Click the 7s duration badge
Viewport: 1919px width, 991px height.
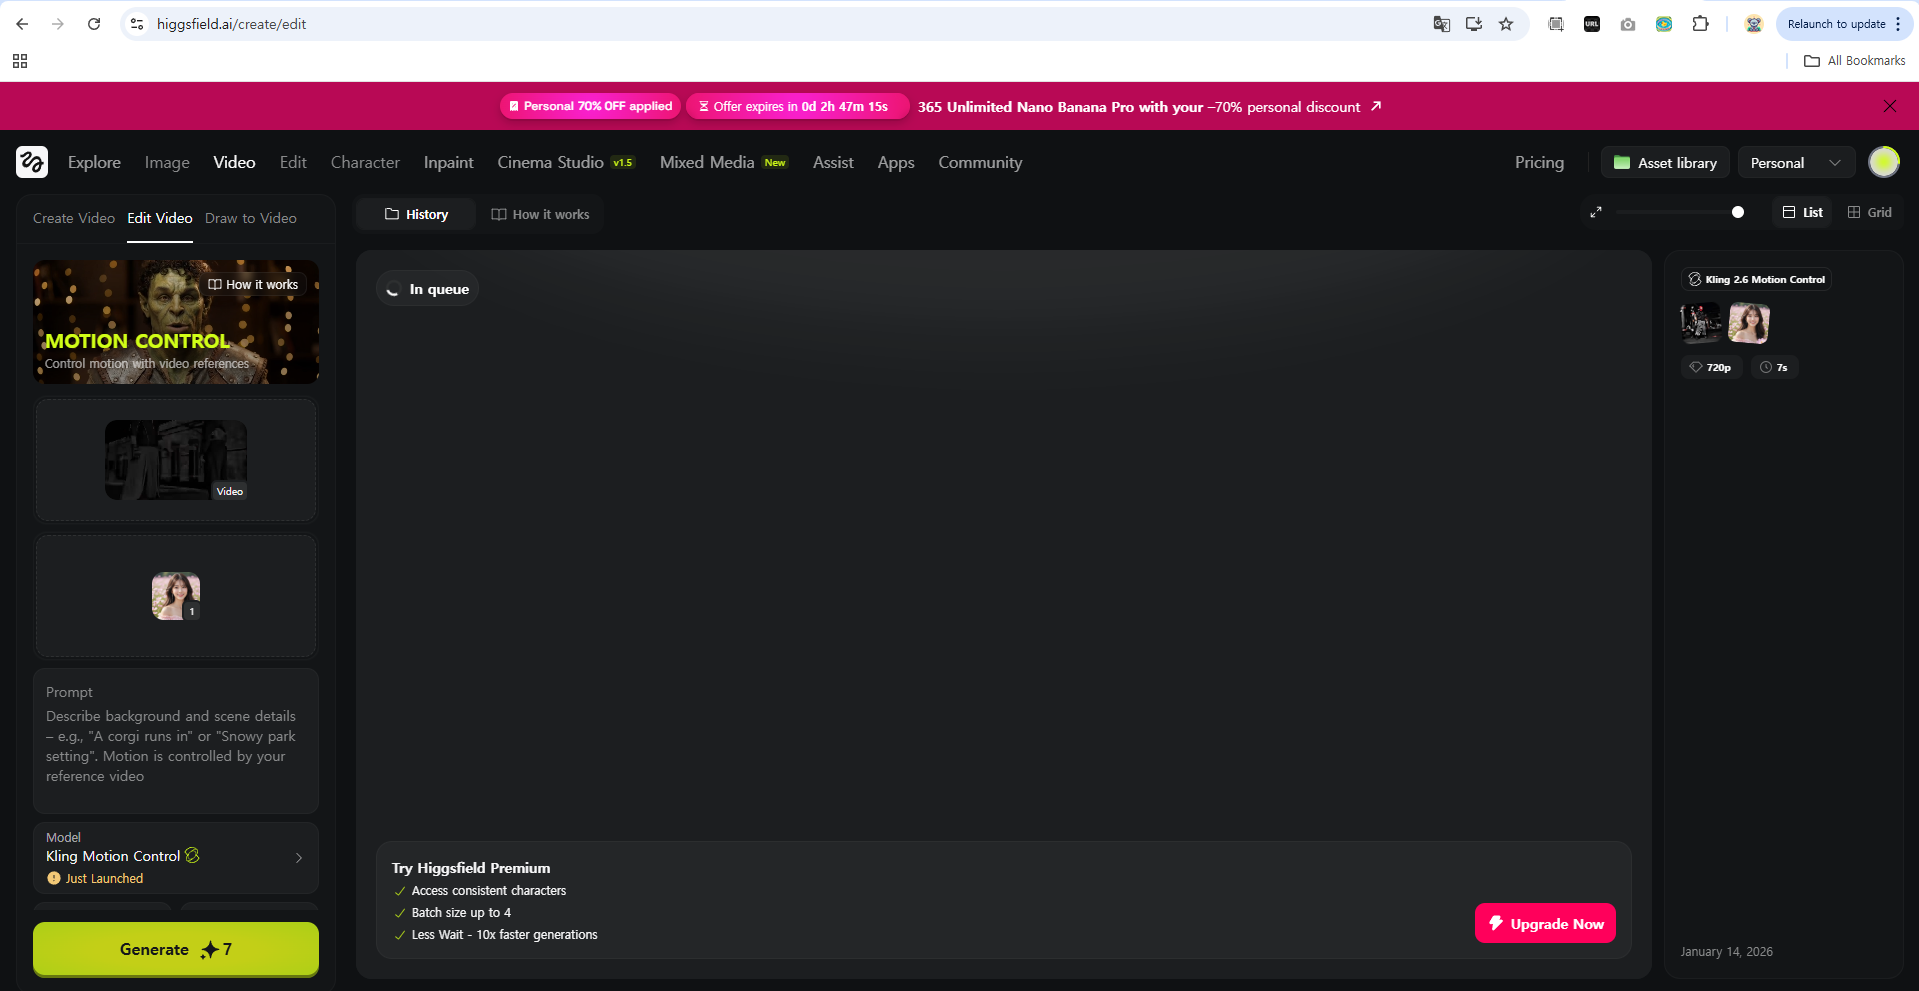click(x=1774, y=367)
